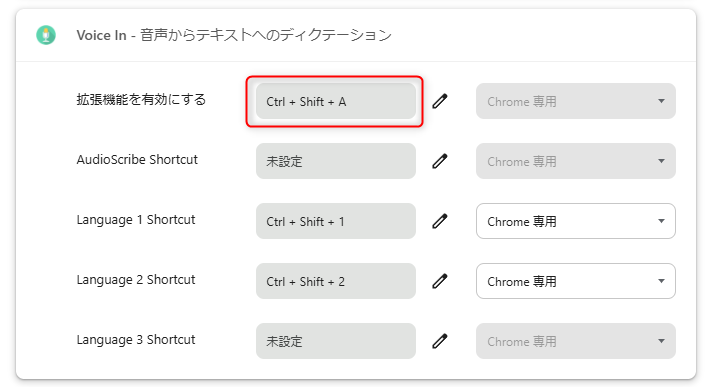
Task: Open AudioScribe Shortcut scope dropdown
Action: click(x=575, y=161)
